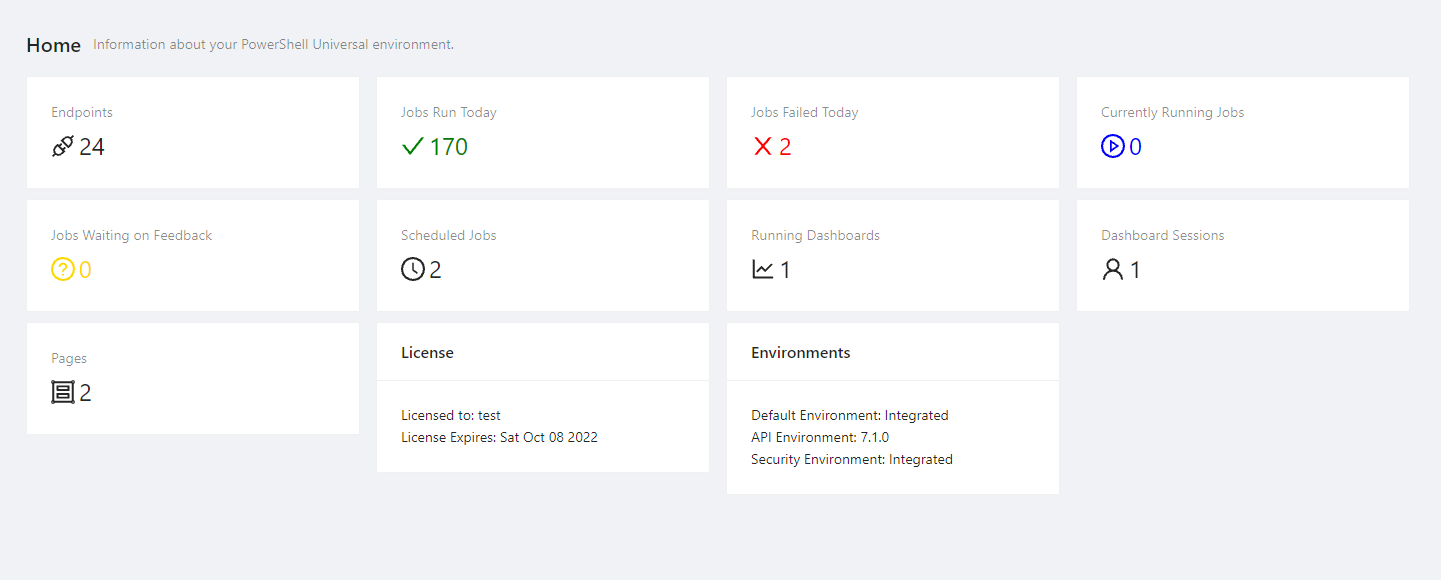Select the Endpoints card label
Viewport: 1441px width, 580px height.
(x=82, y=113)
